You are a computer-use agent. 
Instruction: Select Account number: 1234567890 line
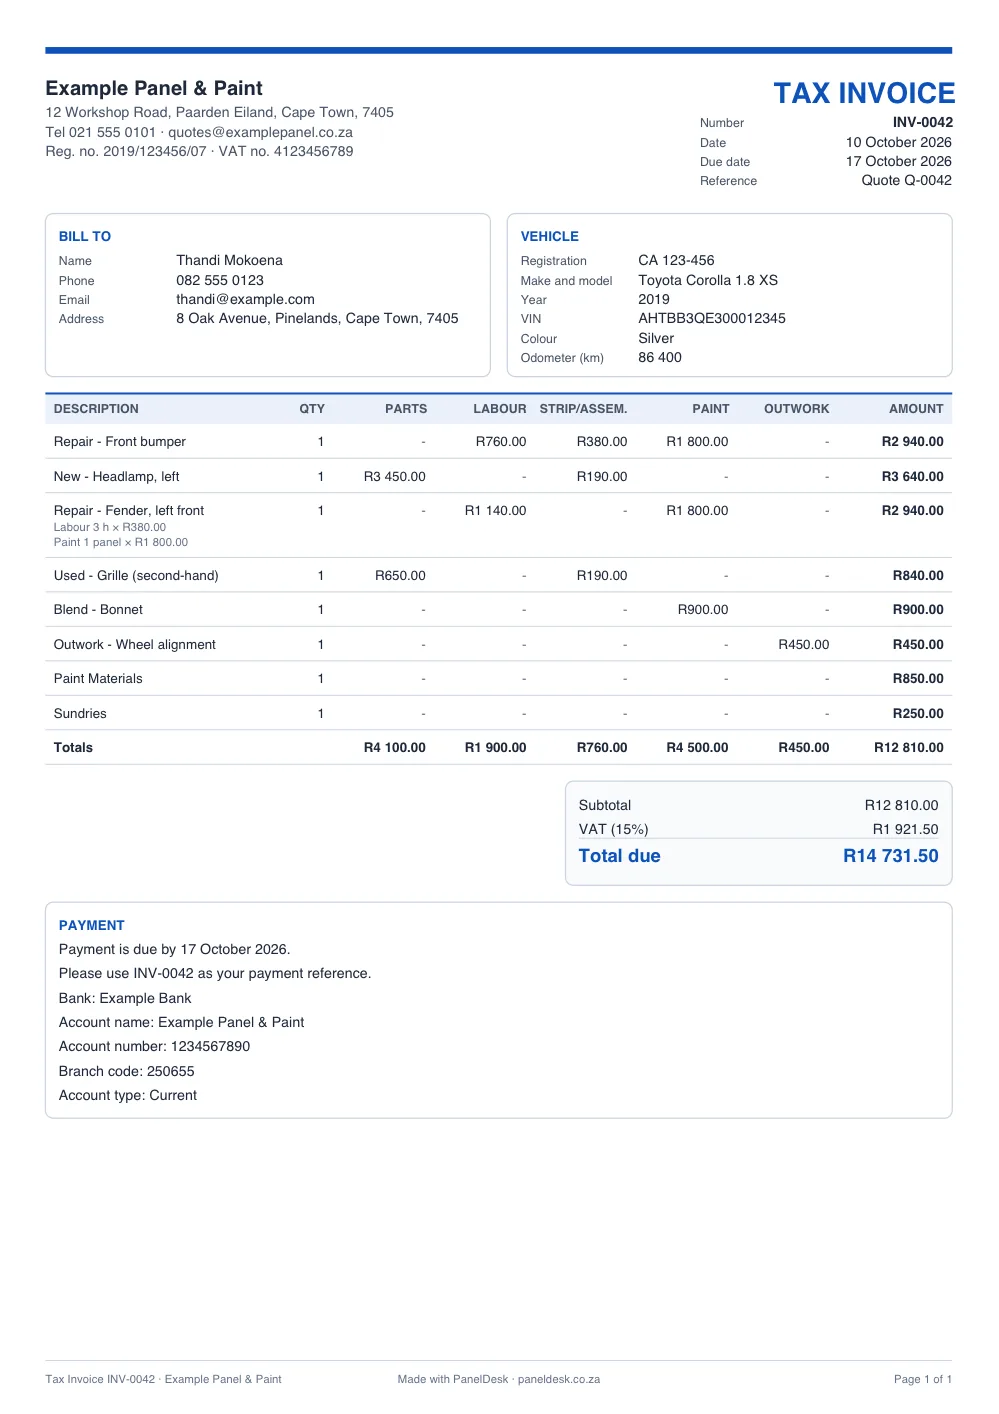(154, 1046)
